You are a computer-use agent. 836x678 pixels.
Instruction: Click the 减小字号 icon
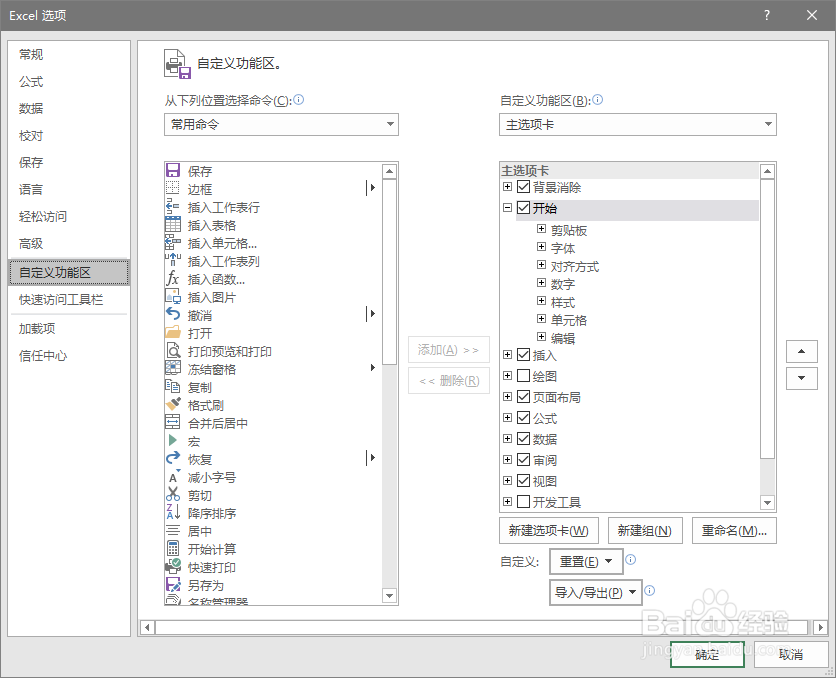coord(173,477)
